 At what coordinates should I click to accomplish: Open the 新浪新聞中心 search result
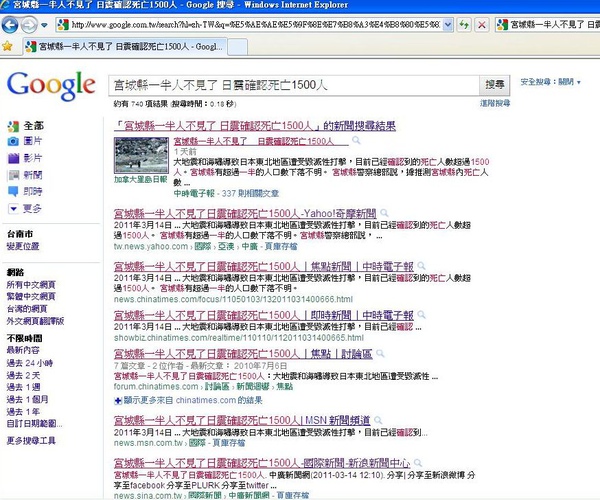(262, 463)
